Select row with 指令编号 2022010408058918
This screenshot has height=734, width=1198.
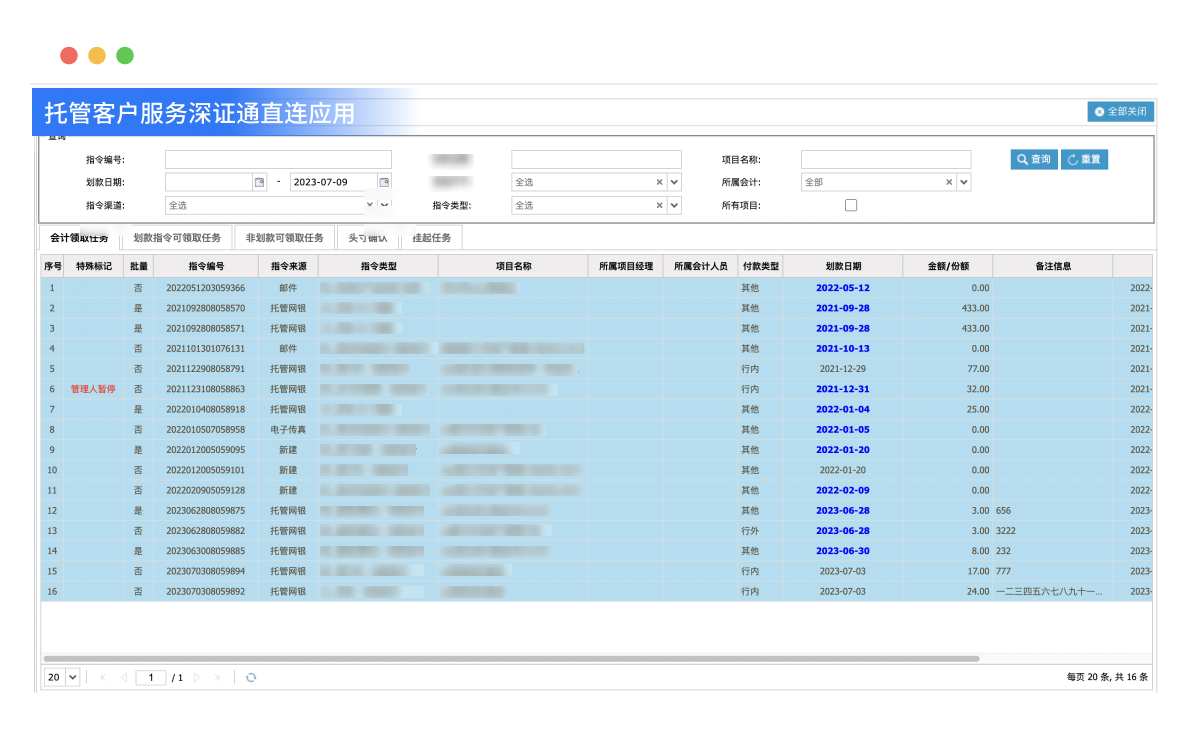596,410
